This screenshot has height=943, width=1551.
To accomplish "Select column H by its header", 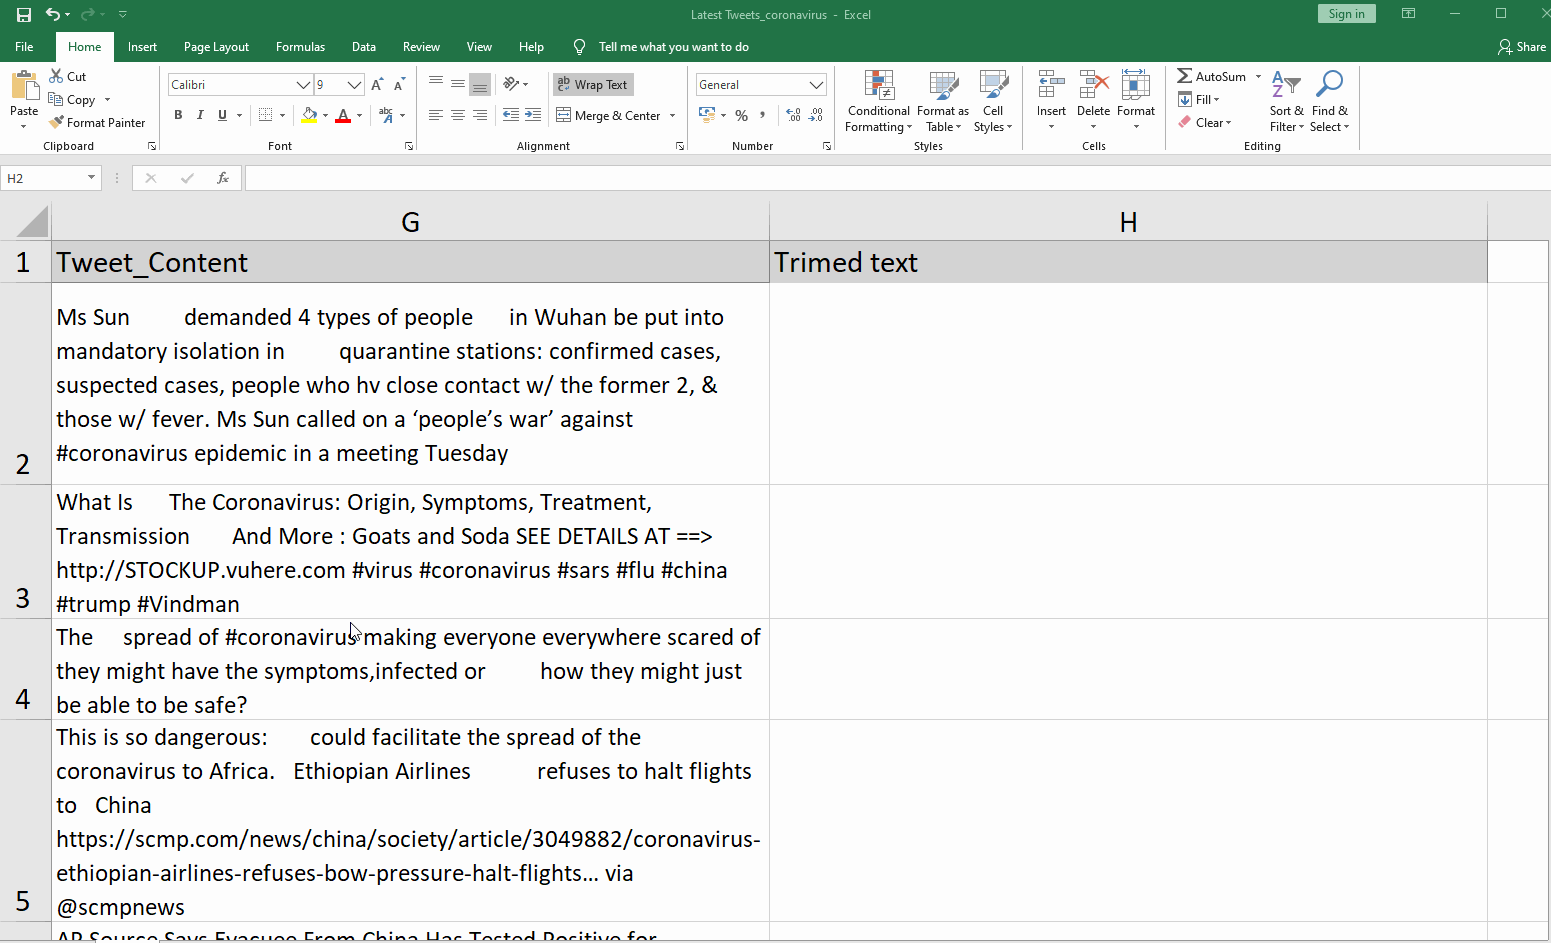I will (1128, 222).
